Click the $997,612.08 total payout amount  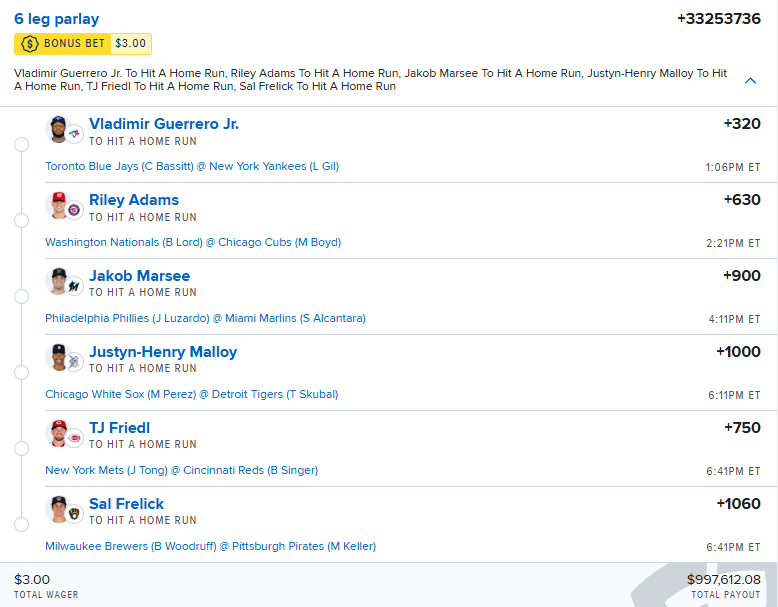[x=724, y=579]
